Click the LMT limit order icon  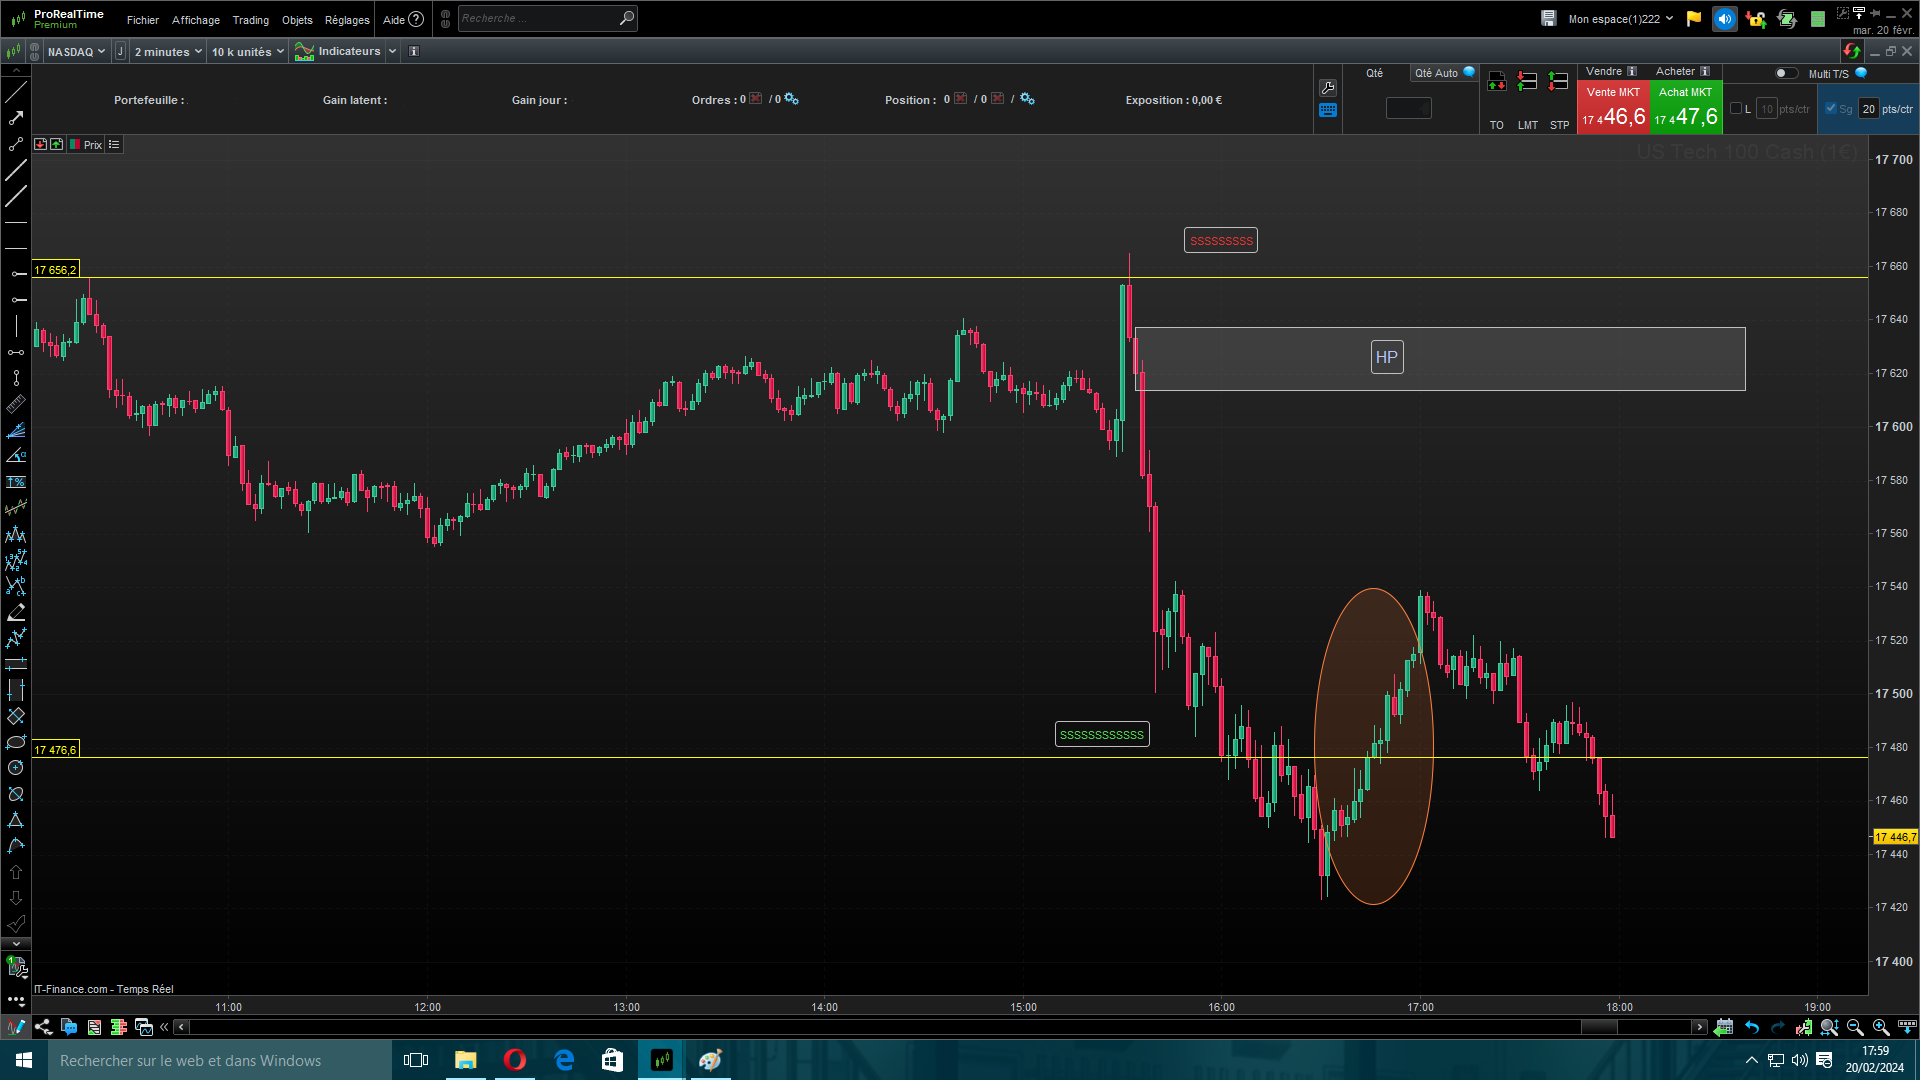pyautogui.click(x=1527, y=83)
